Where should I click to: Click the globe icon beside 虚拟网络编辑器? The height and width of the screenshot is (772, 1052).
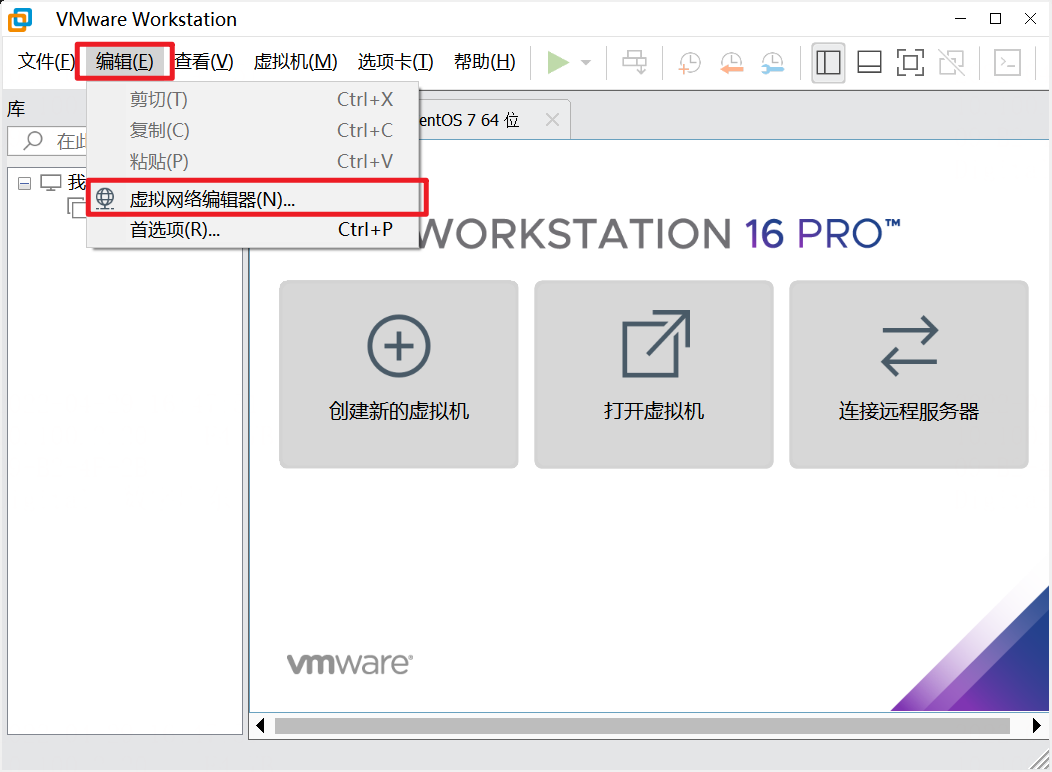tap(105, 199)
